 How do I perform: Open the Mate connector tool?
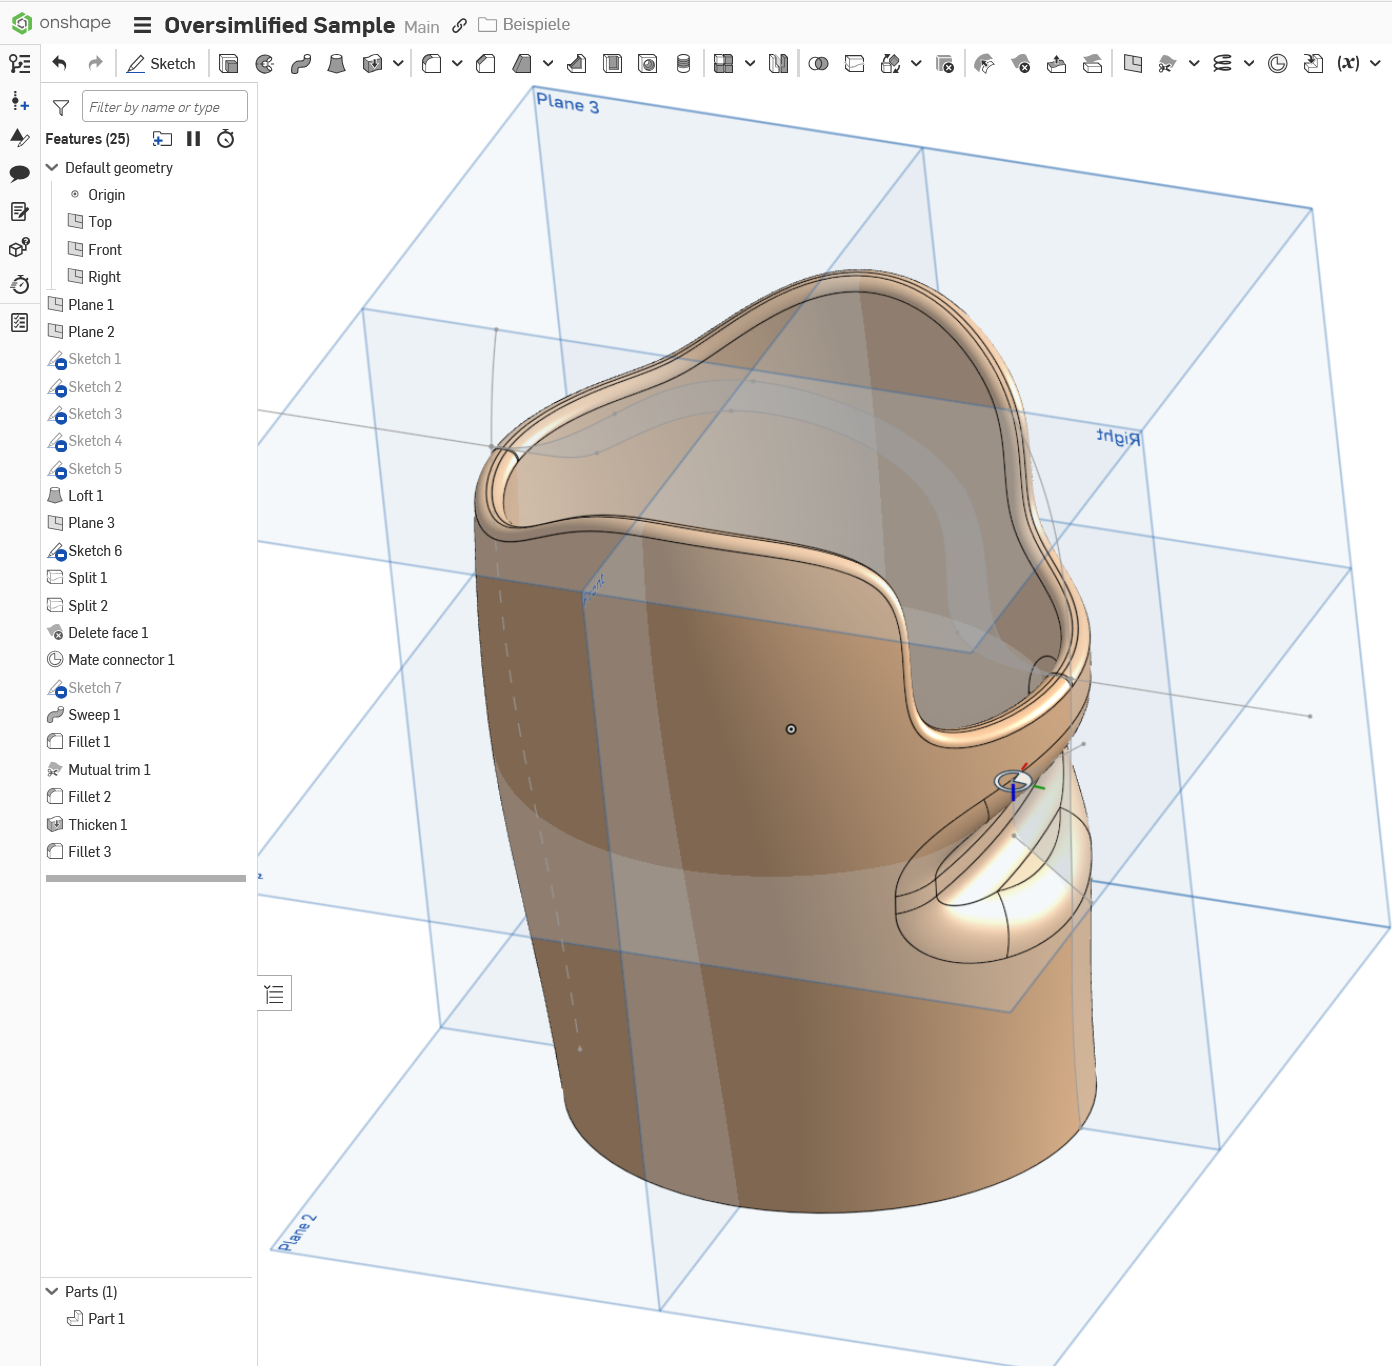click(1277, 64)
